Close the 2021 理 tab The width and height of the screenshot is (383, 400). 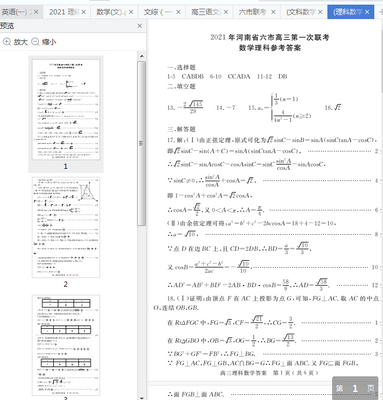click(83, 12)
